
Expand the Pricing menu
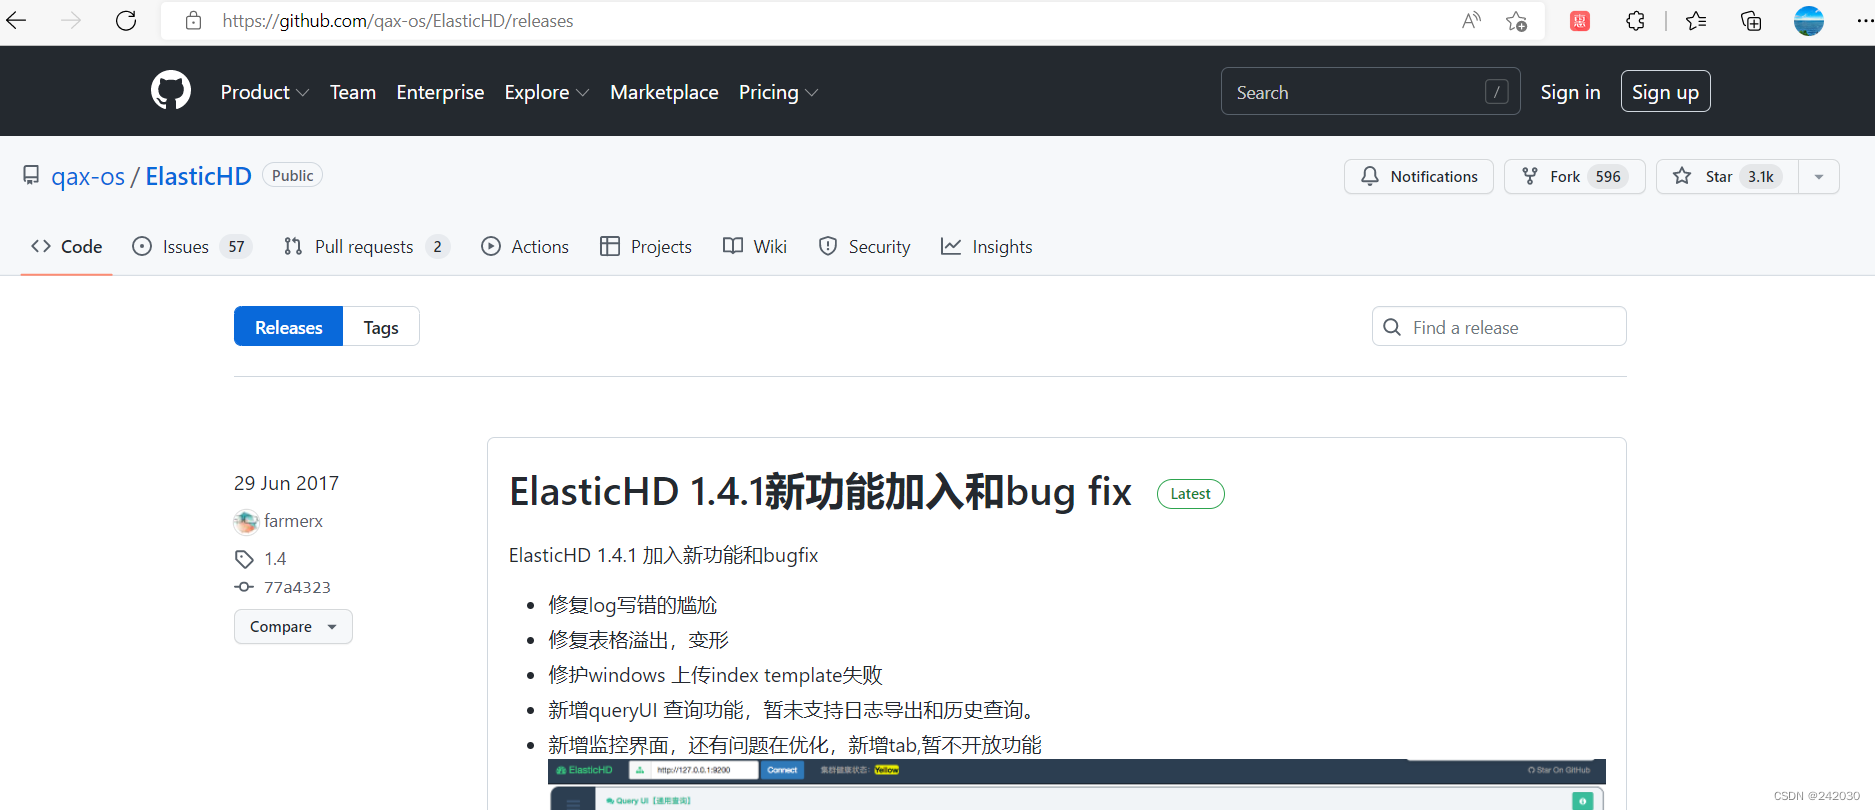pyautogui.click(x=779, y=92)
